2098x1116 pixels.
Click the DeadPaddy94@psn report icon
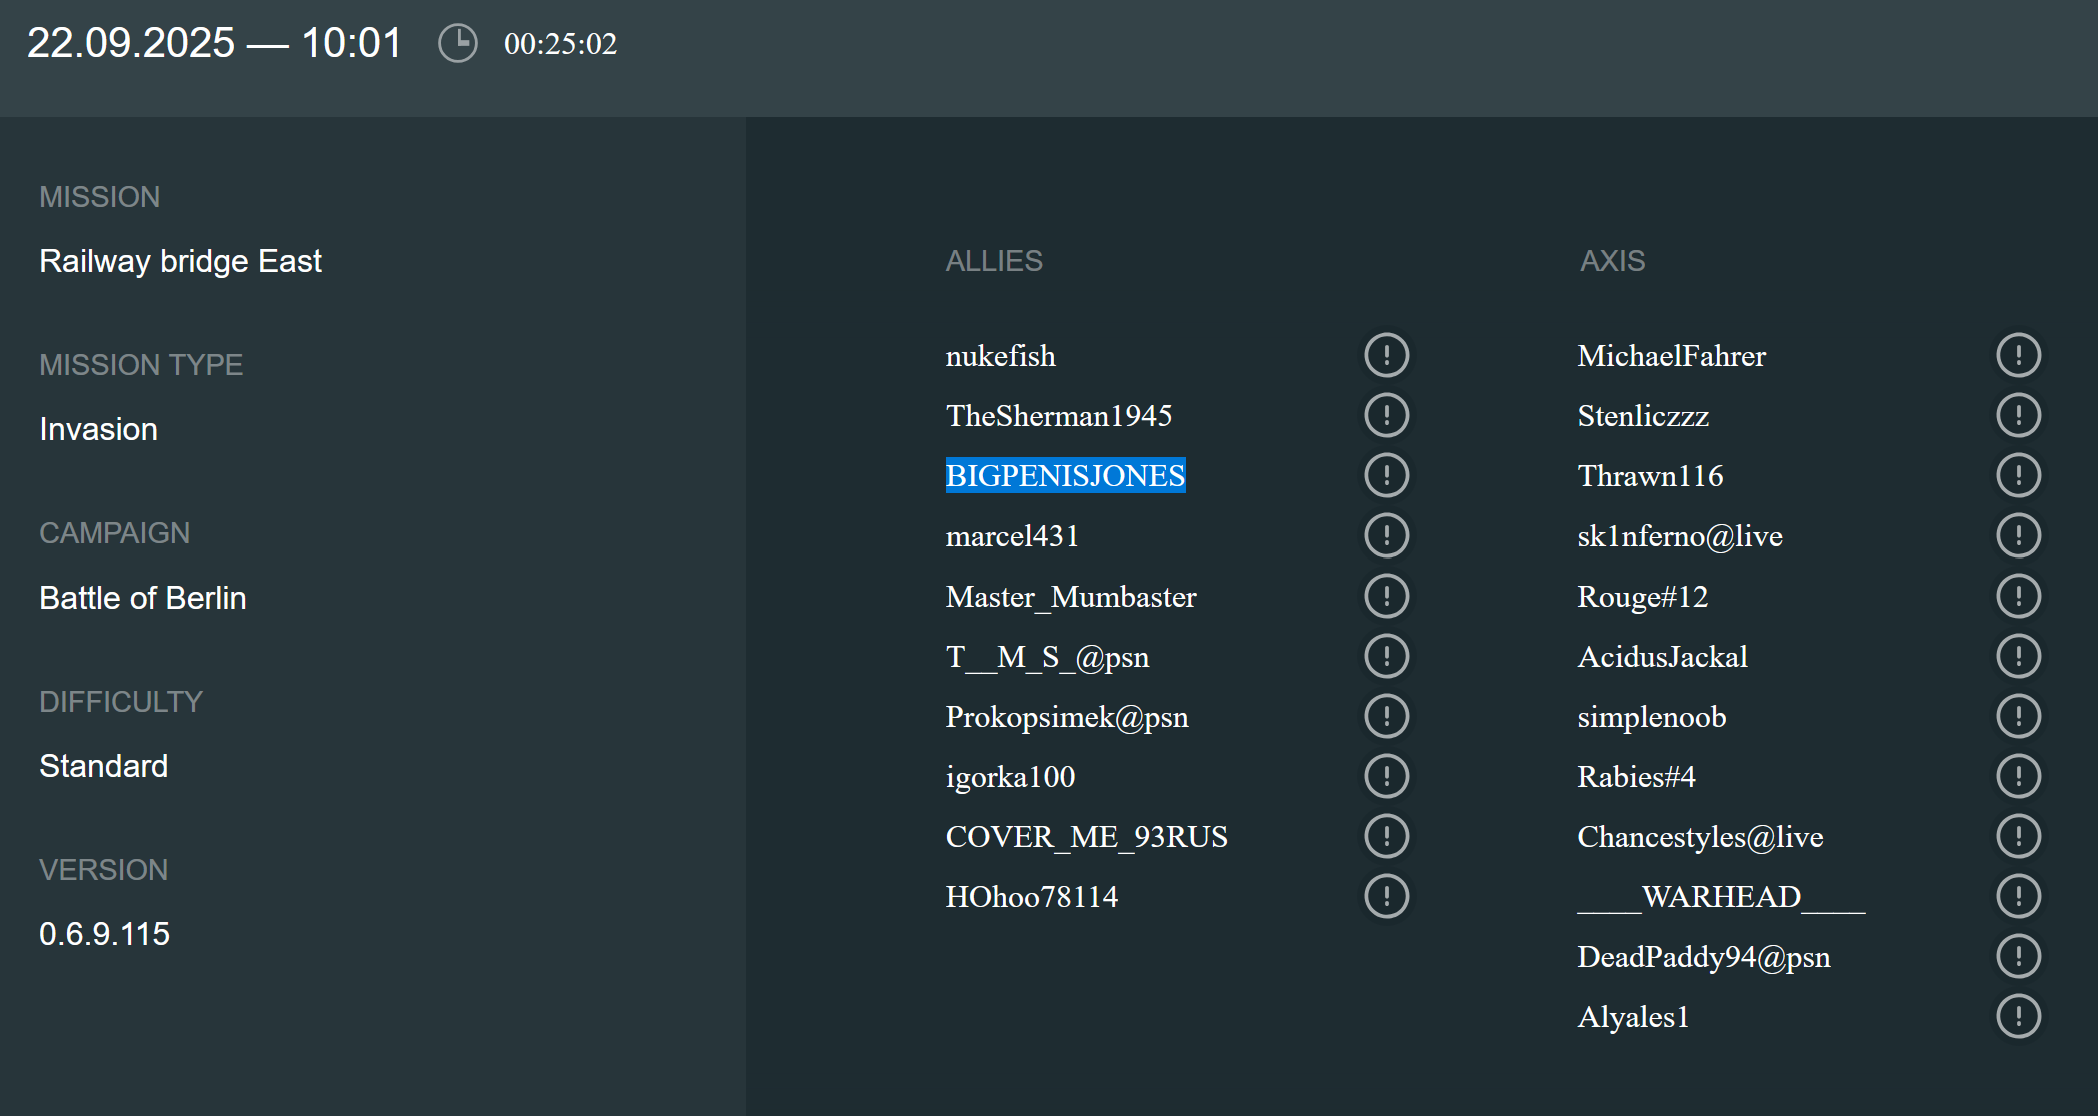[x=2018, y=956]
